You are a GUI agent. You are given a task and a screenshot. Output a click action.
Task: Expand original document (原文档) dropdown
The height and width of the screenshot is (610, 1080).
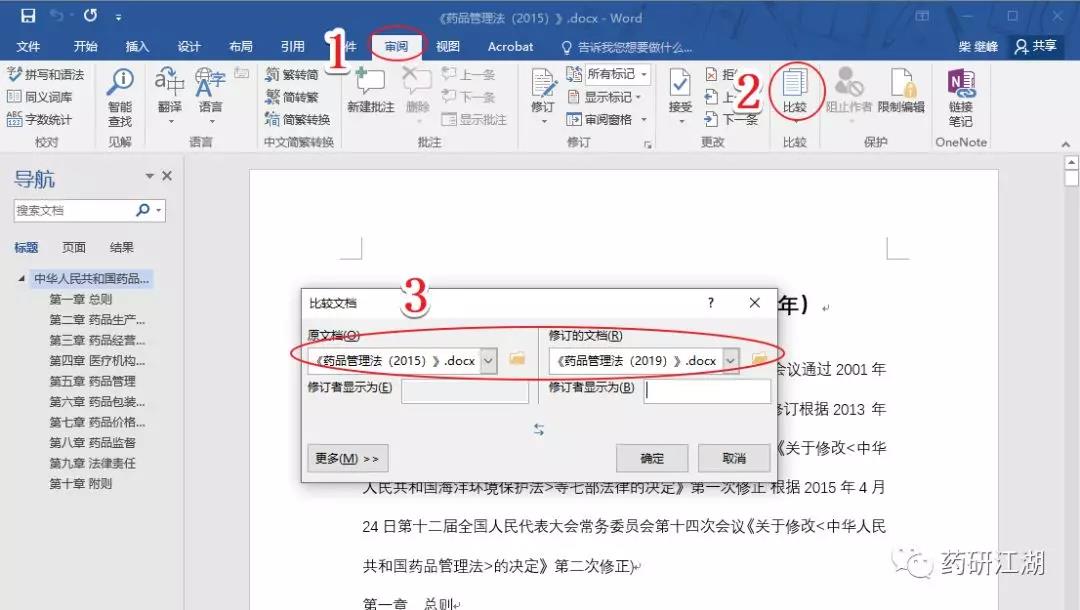click(x=489, y=360)
